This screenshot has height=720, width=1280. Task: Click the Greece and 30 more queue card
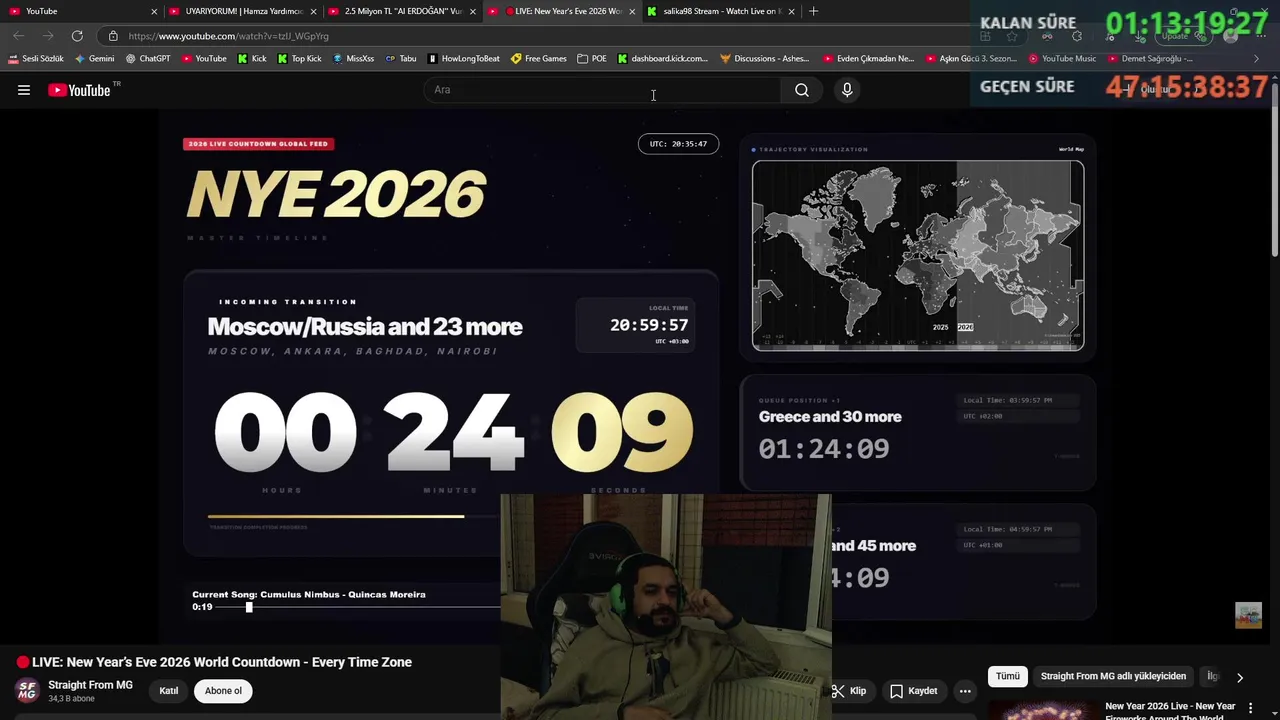pyautogui.click(x=917, y=433)
